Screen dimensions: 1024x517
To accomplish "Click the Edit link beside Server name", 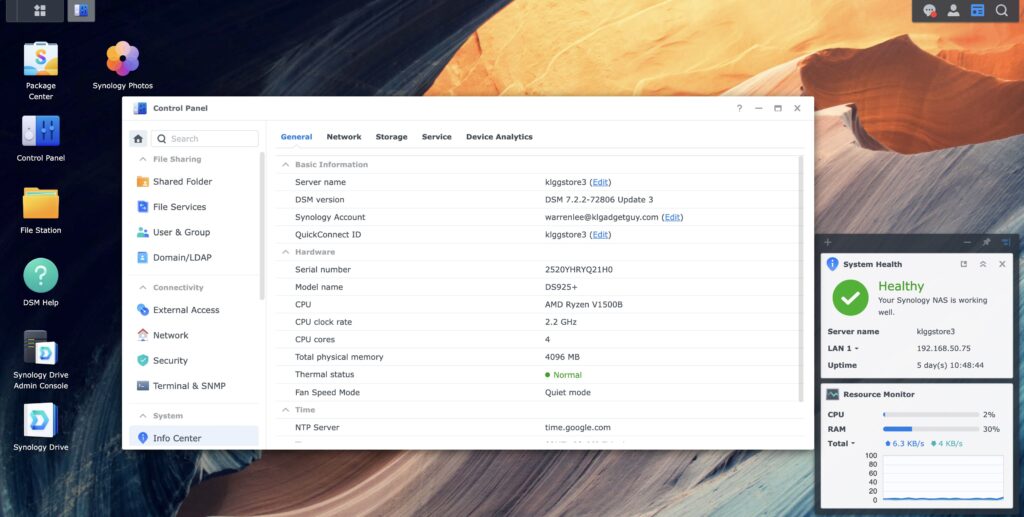I will click(x=600, y=182).
